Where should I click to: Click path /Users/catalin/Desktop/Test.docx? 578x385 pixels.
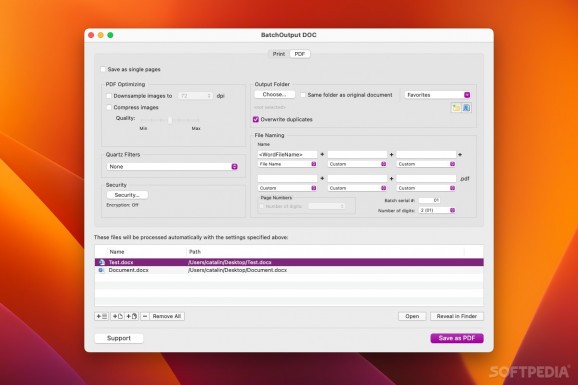click(230, 262)
